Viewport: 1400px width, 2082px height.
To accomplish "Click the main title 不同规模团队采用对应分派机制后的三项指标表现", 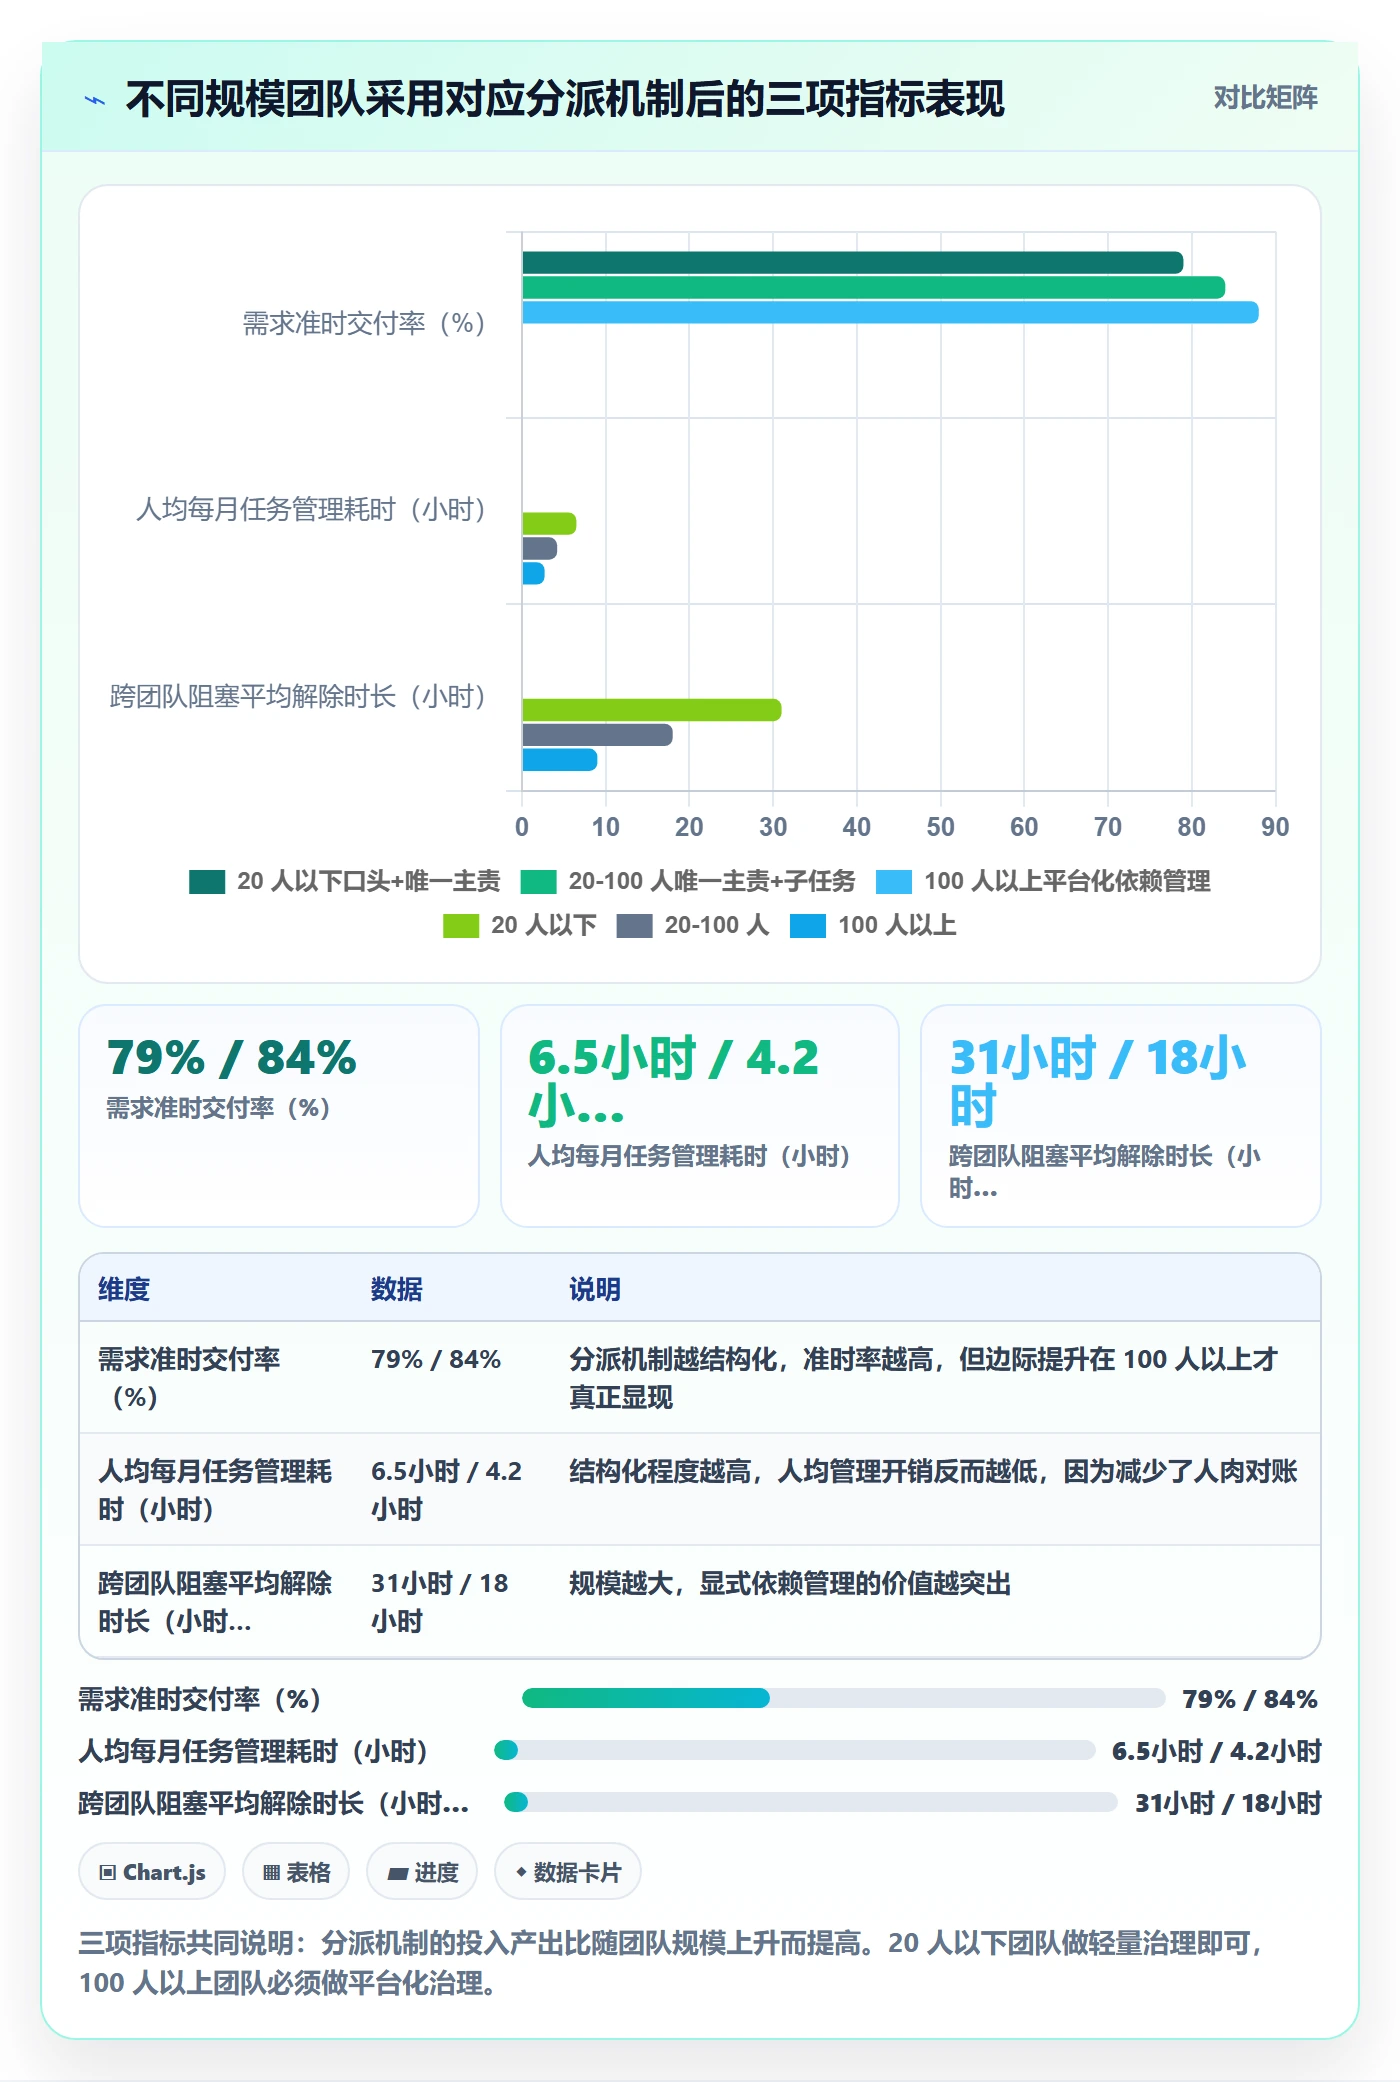I will [x=565, y=99].
